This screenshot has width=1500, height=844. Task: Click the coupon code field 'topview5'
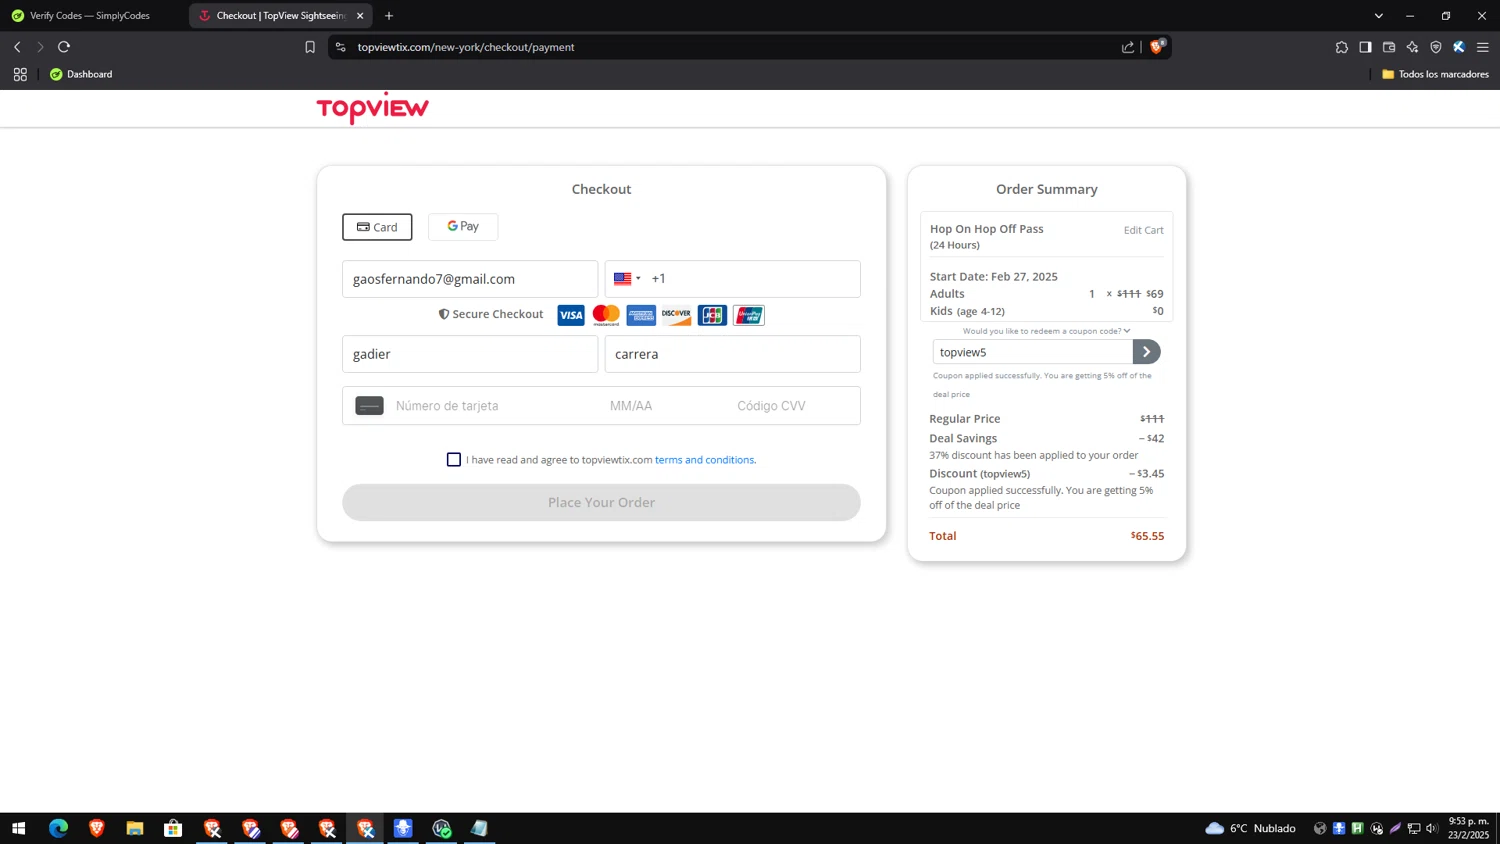point(1032,352)
